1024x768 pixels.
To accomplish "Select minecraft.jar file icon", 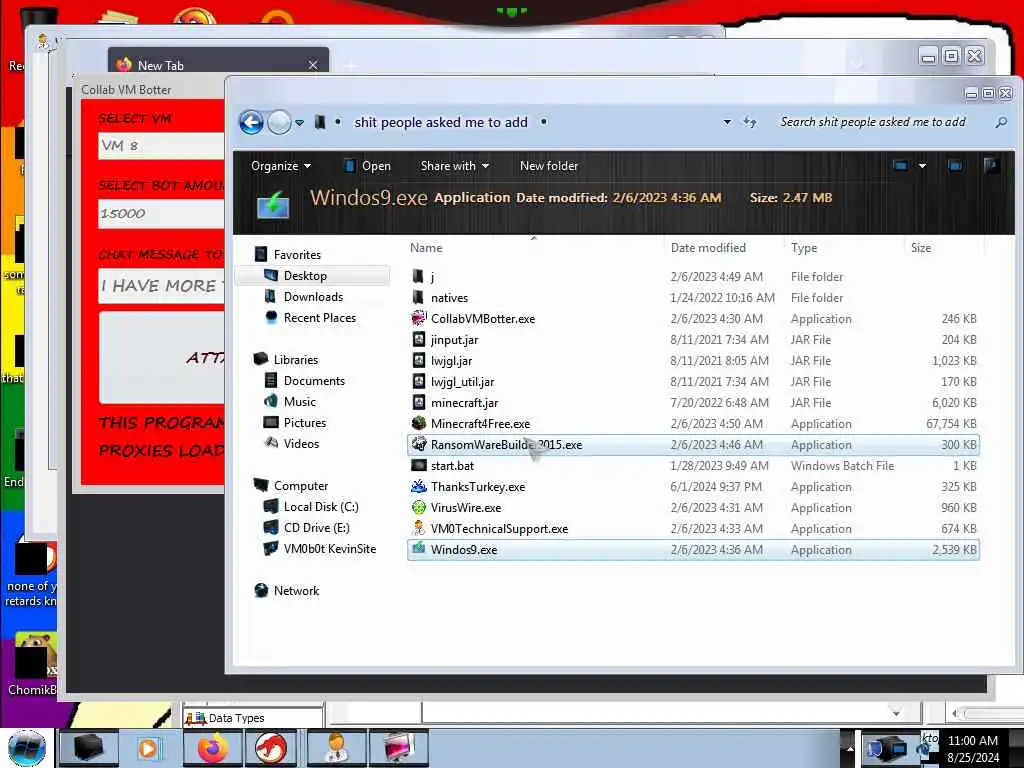I will click(x=418, y=402).
